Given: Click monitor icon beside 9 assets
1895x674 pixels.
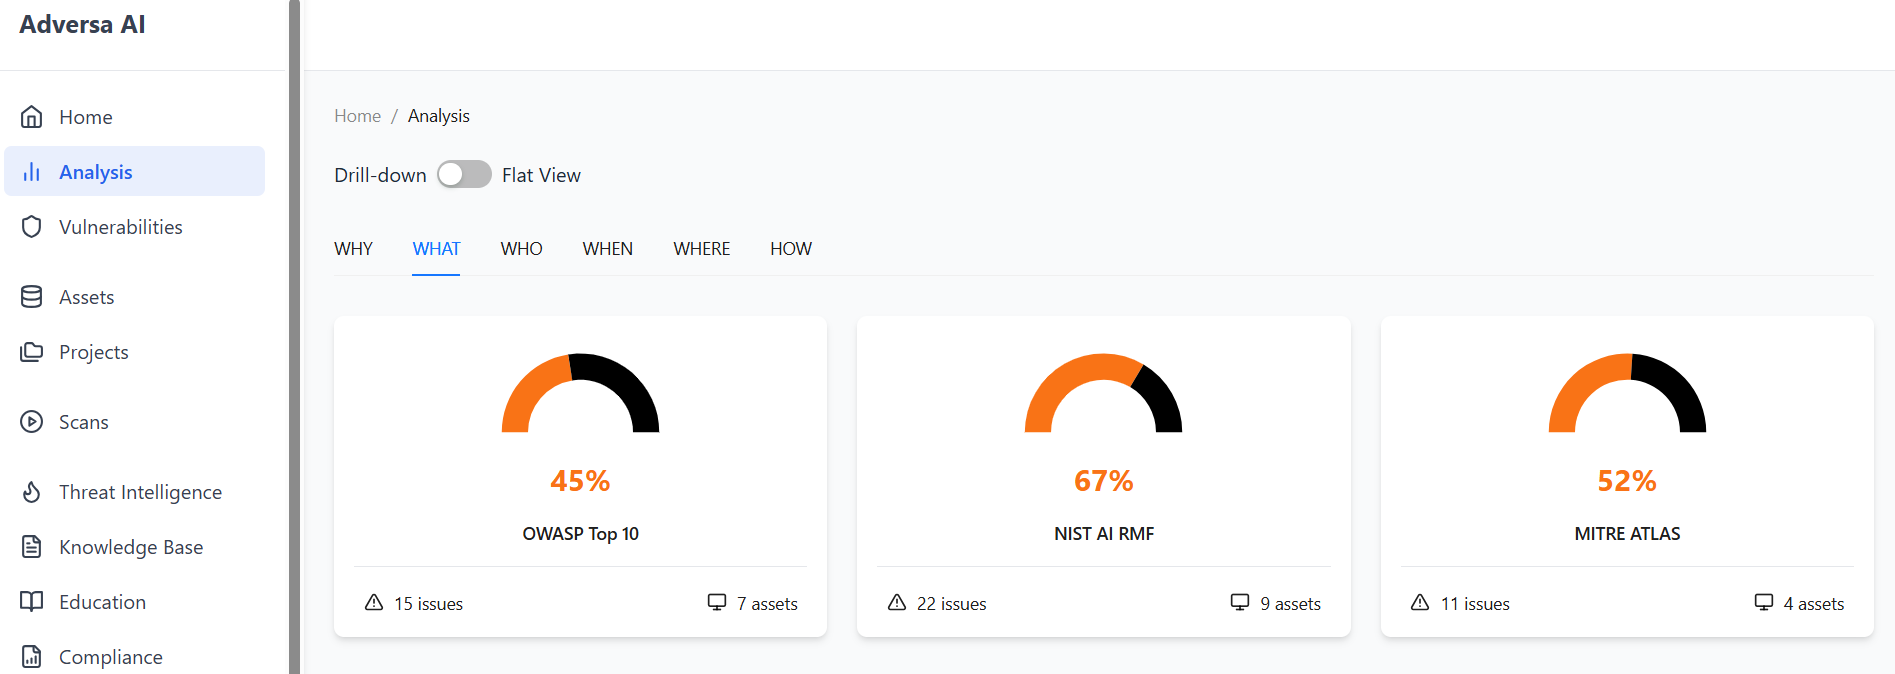Looking at the screenshot, I should [1240, 602].
